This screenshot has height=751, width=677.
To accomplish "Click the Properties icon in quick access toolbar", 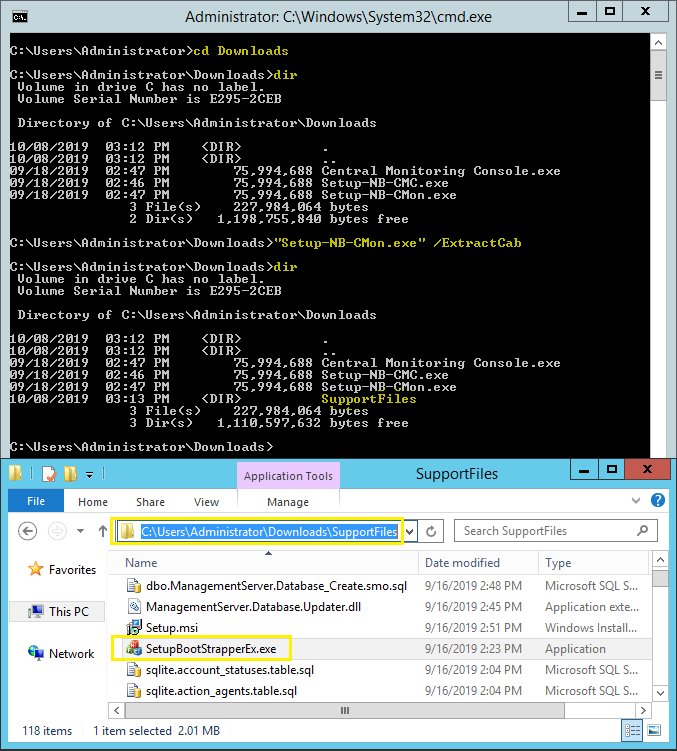I will [x=49, y=474].
